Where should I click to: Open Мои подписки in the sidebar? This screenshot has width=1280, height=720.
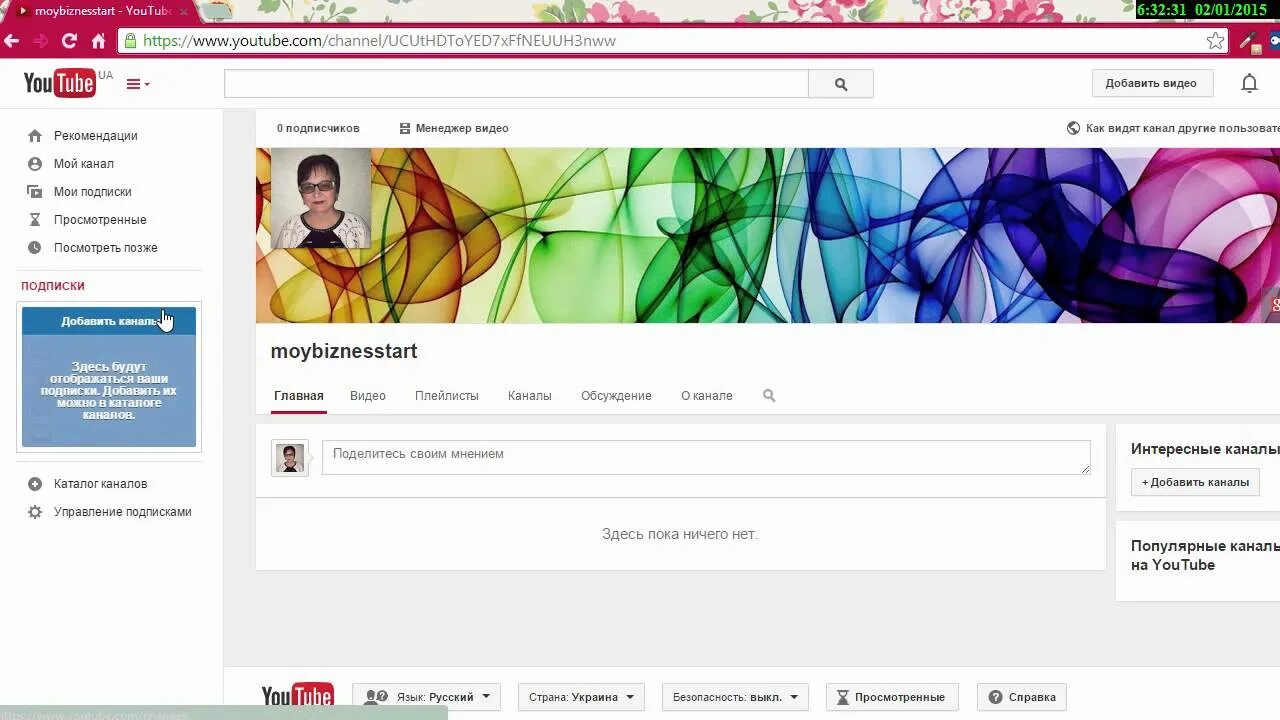point(93,192)
